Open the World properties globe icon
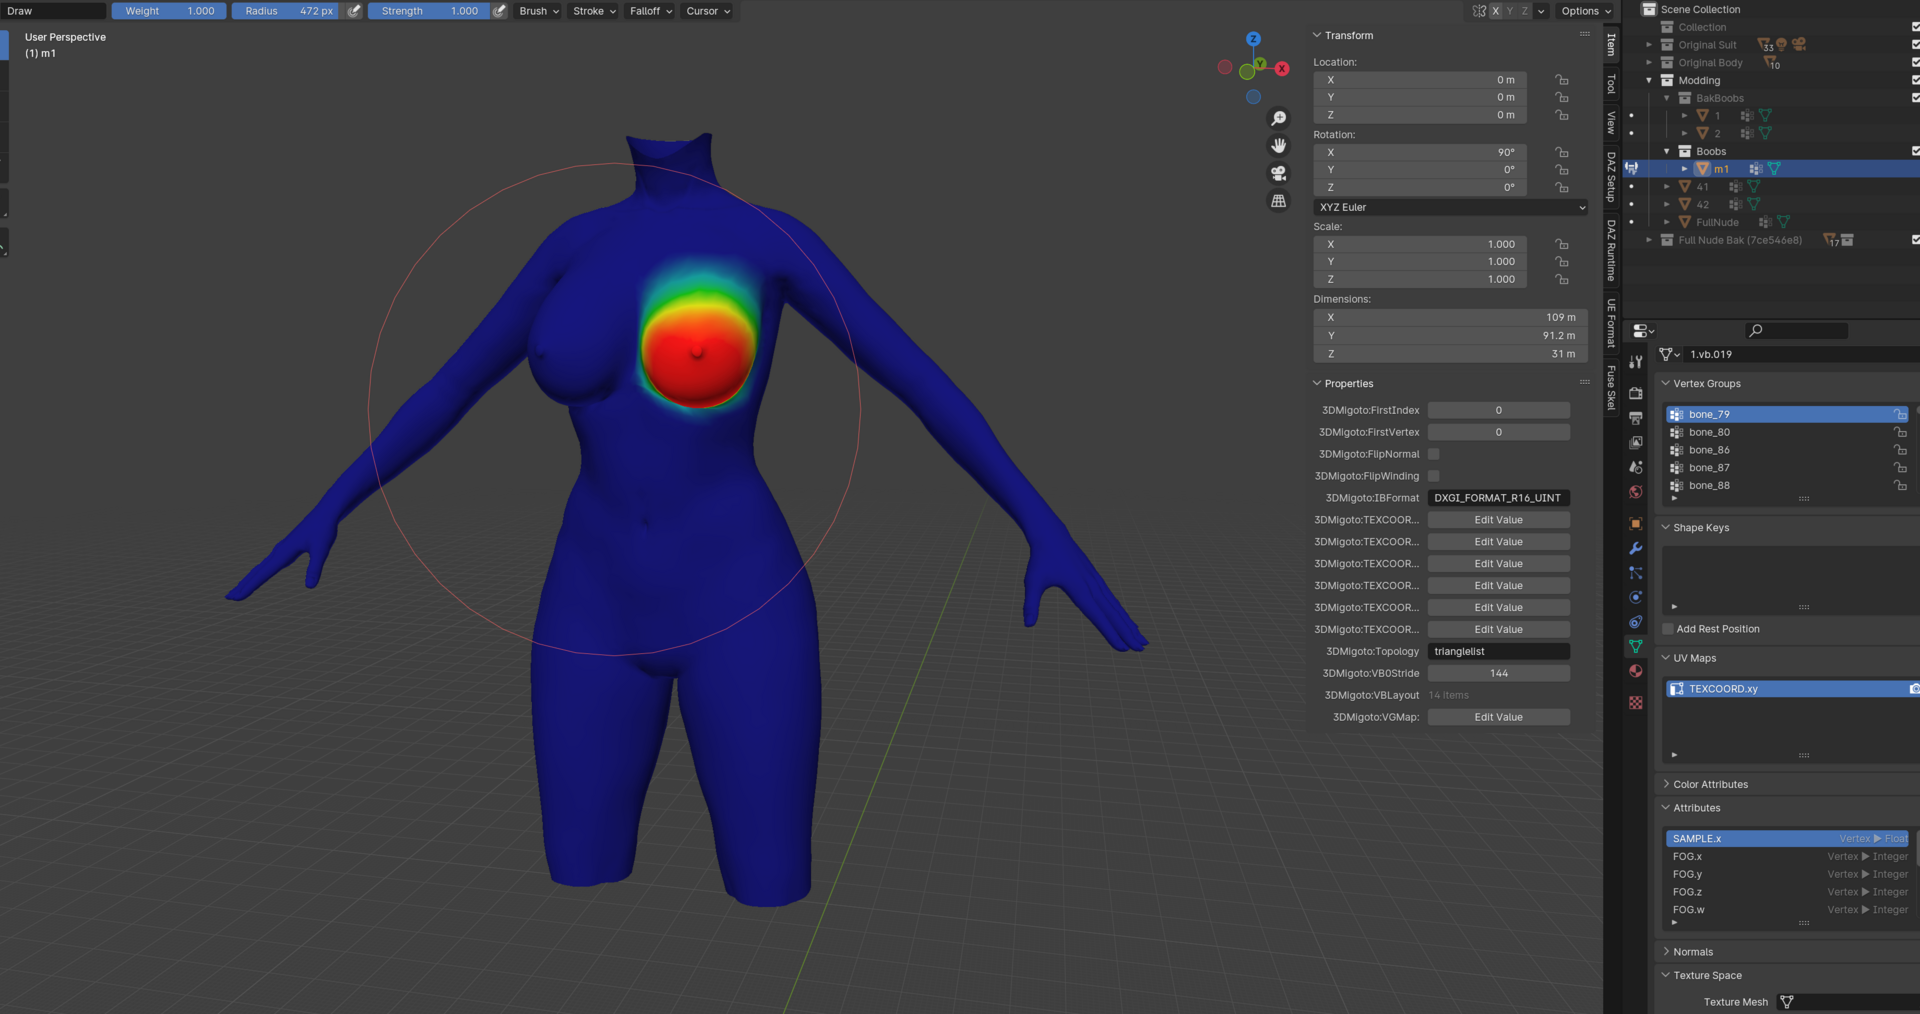1920x1014 pixels. click(x=1636, y=492)
